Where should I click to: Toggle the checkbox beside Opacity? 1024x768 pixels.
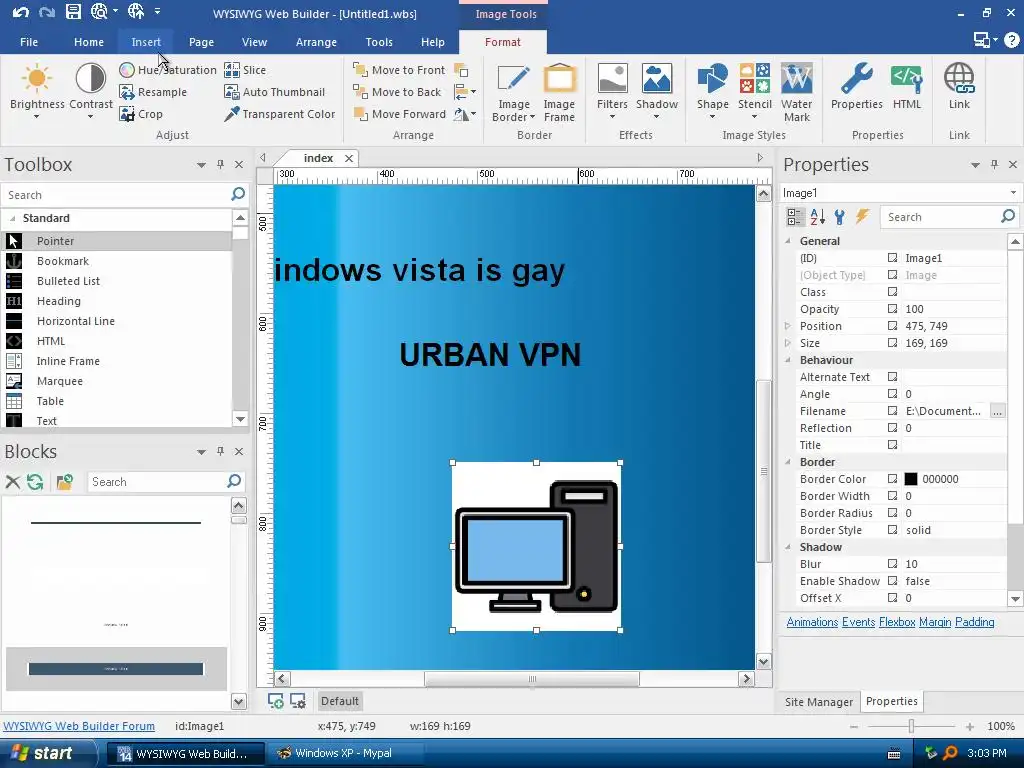coord(892,309)
